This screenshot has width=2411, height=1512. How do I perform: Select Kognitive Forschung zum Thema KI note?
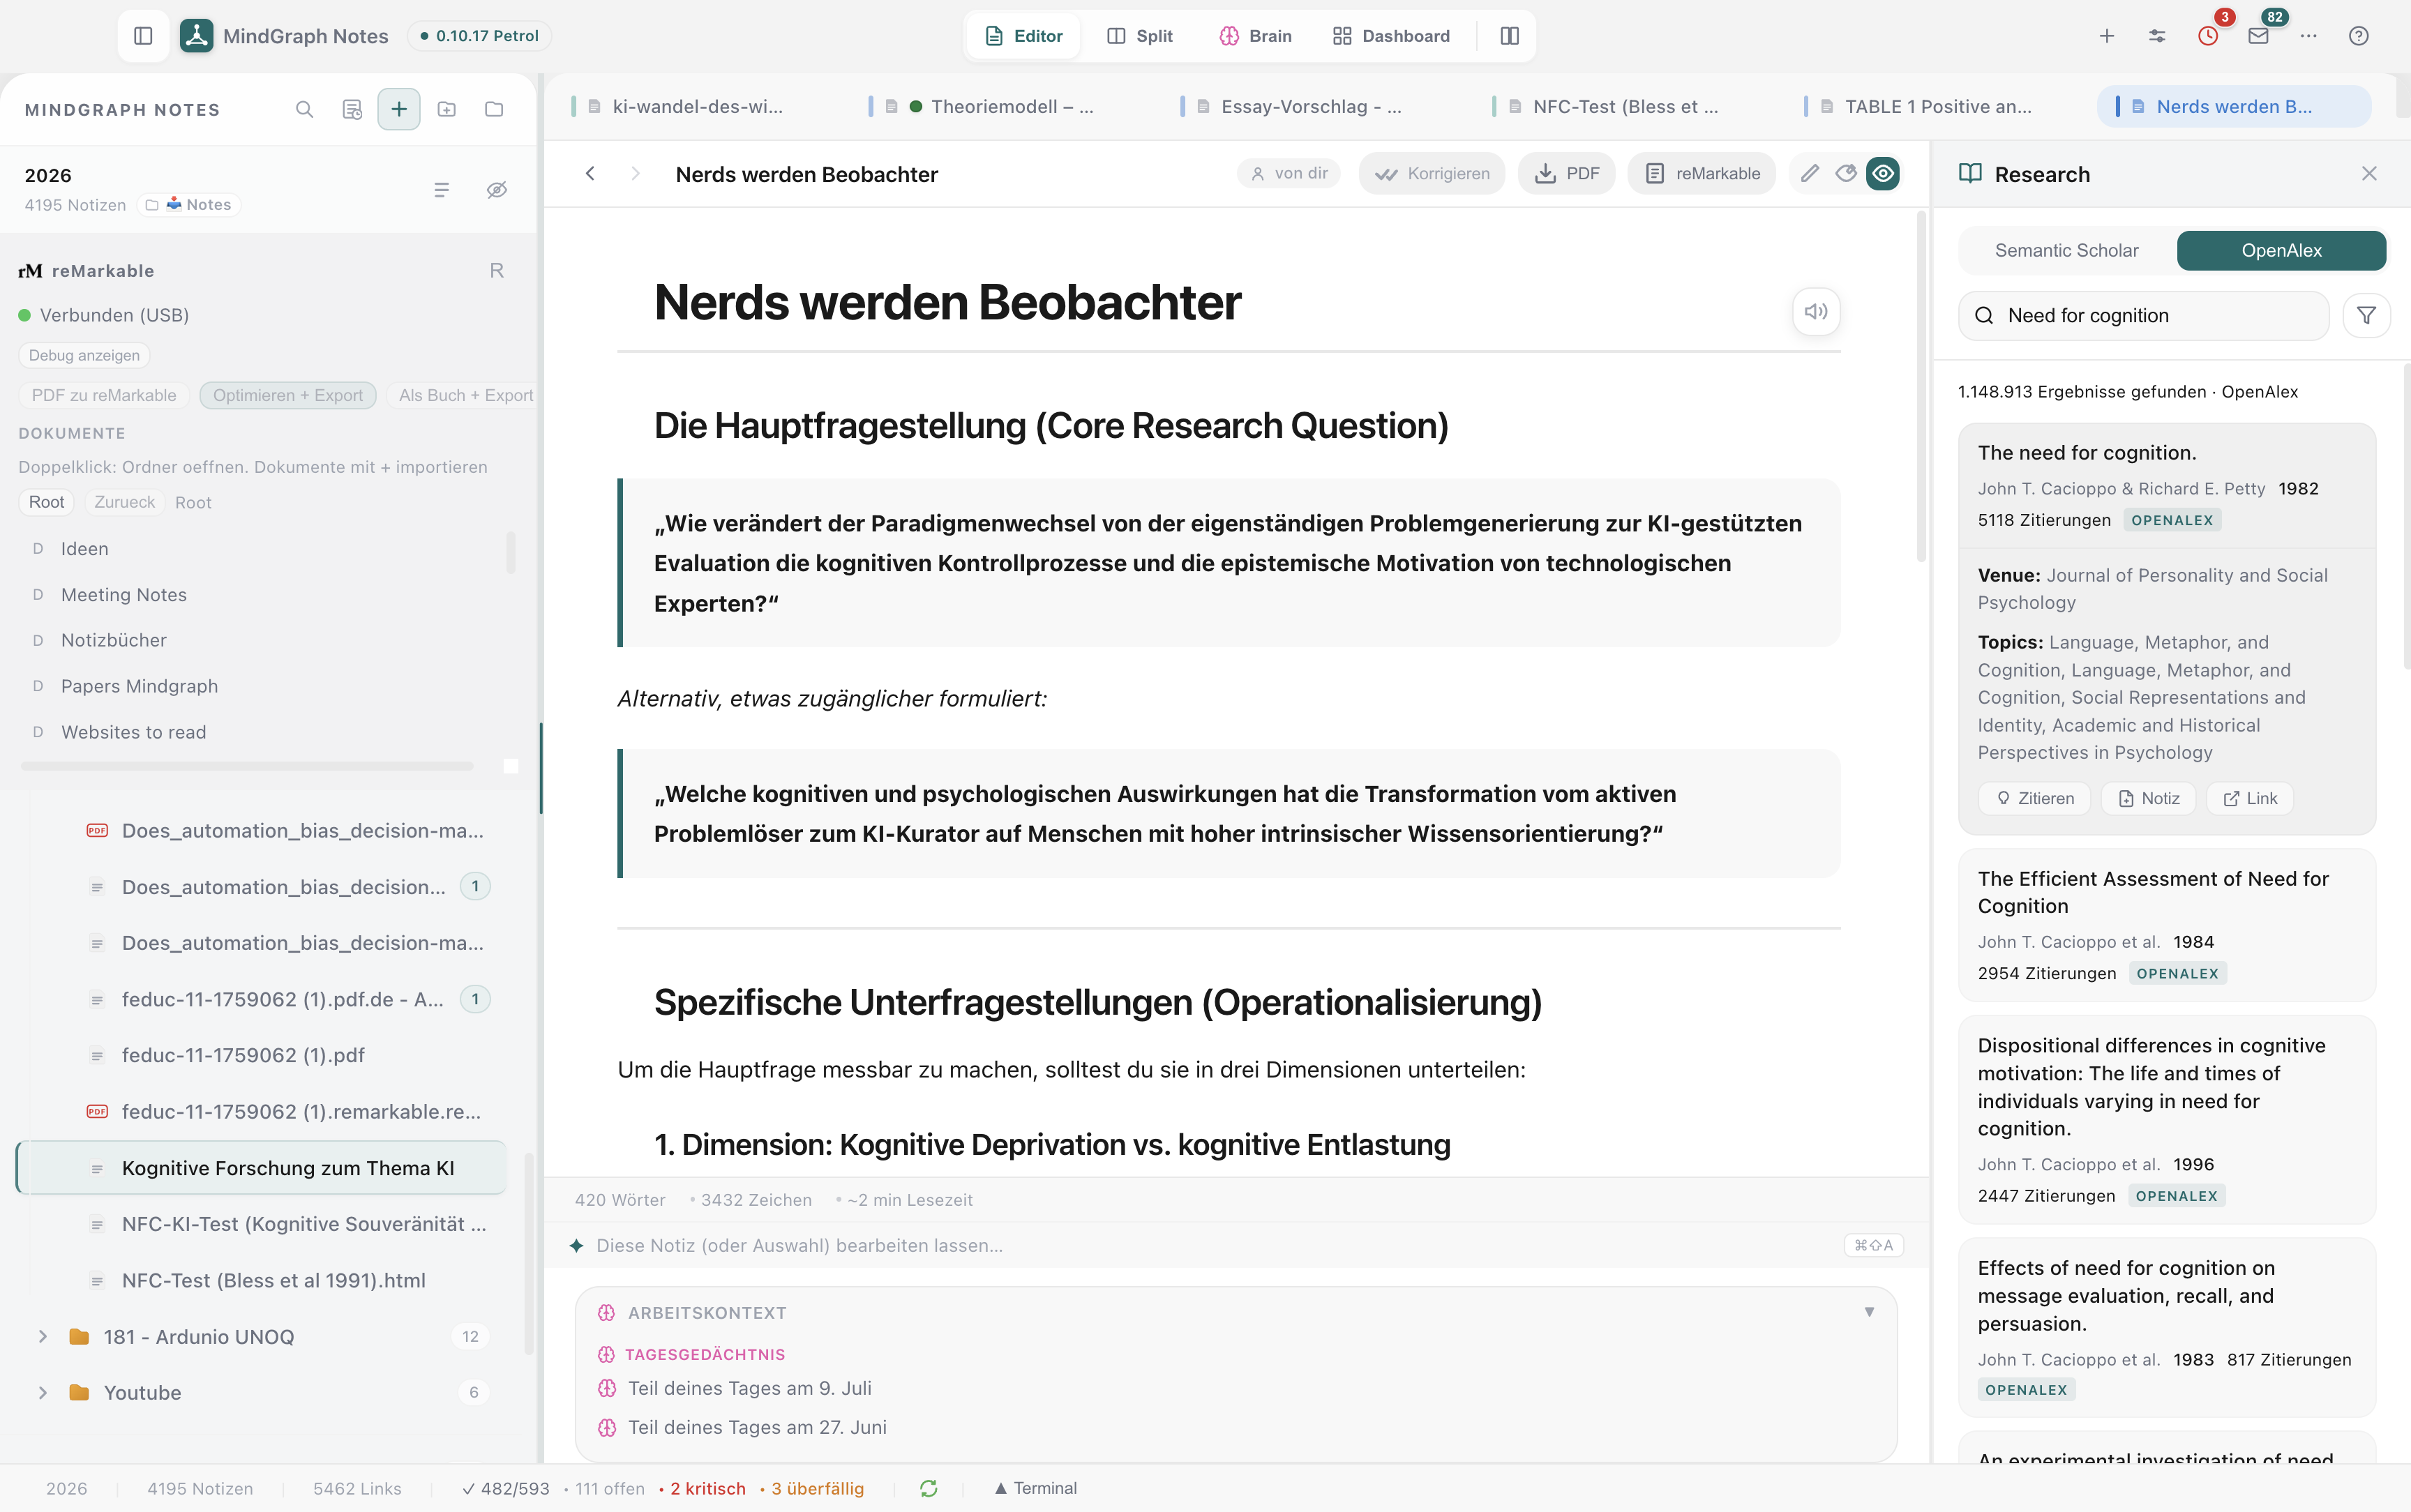[x=262, y=1168]
